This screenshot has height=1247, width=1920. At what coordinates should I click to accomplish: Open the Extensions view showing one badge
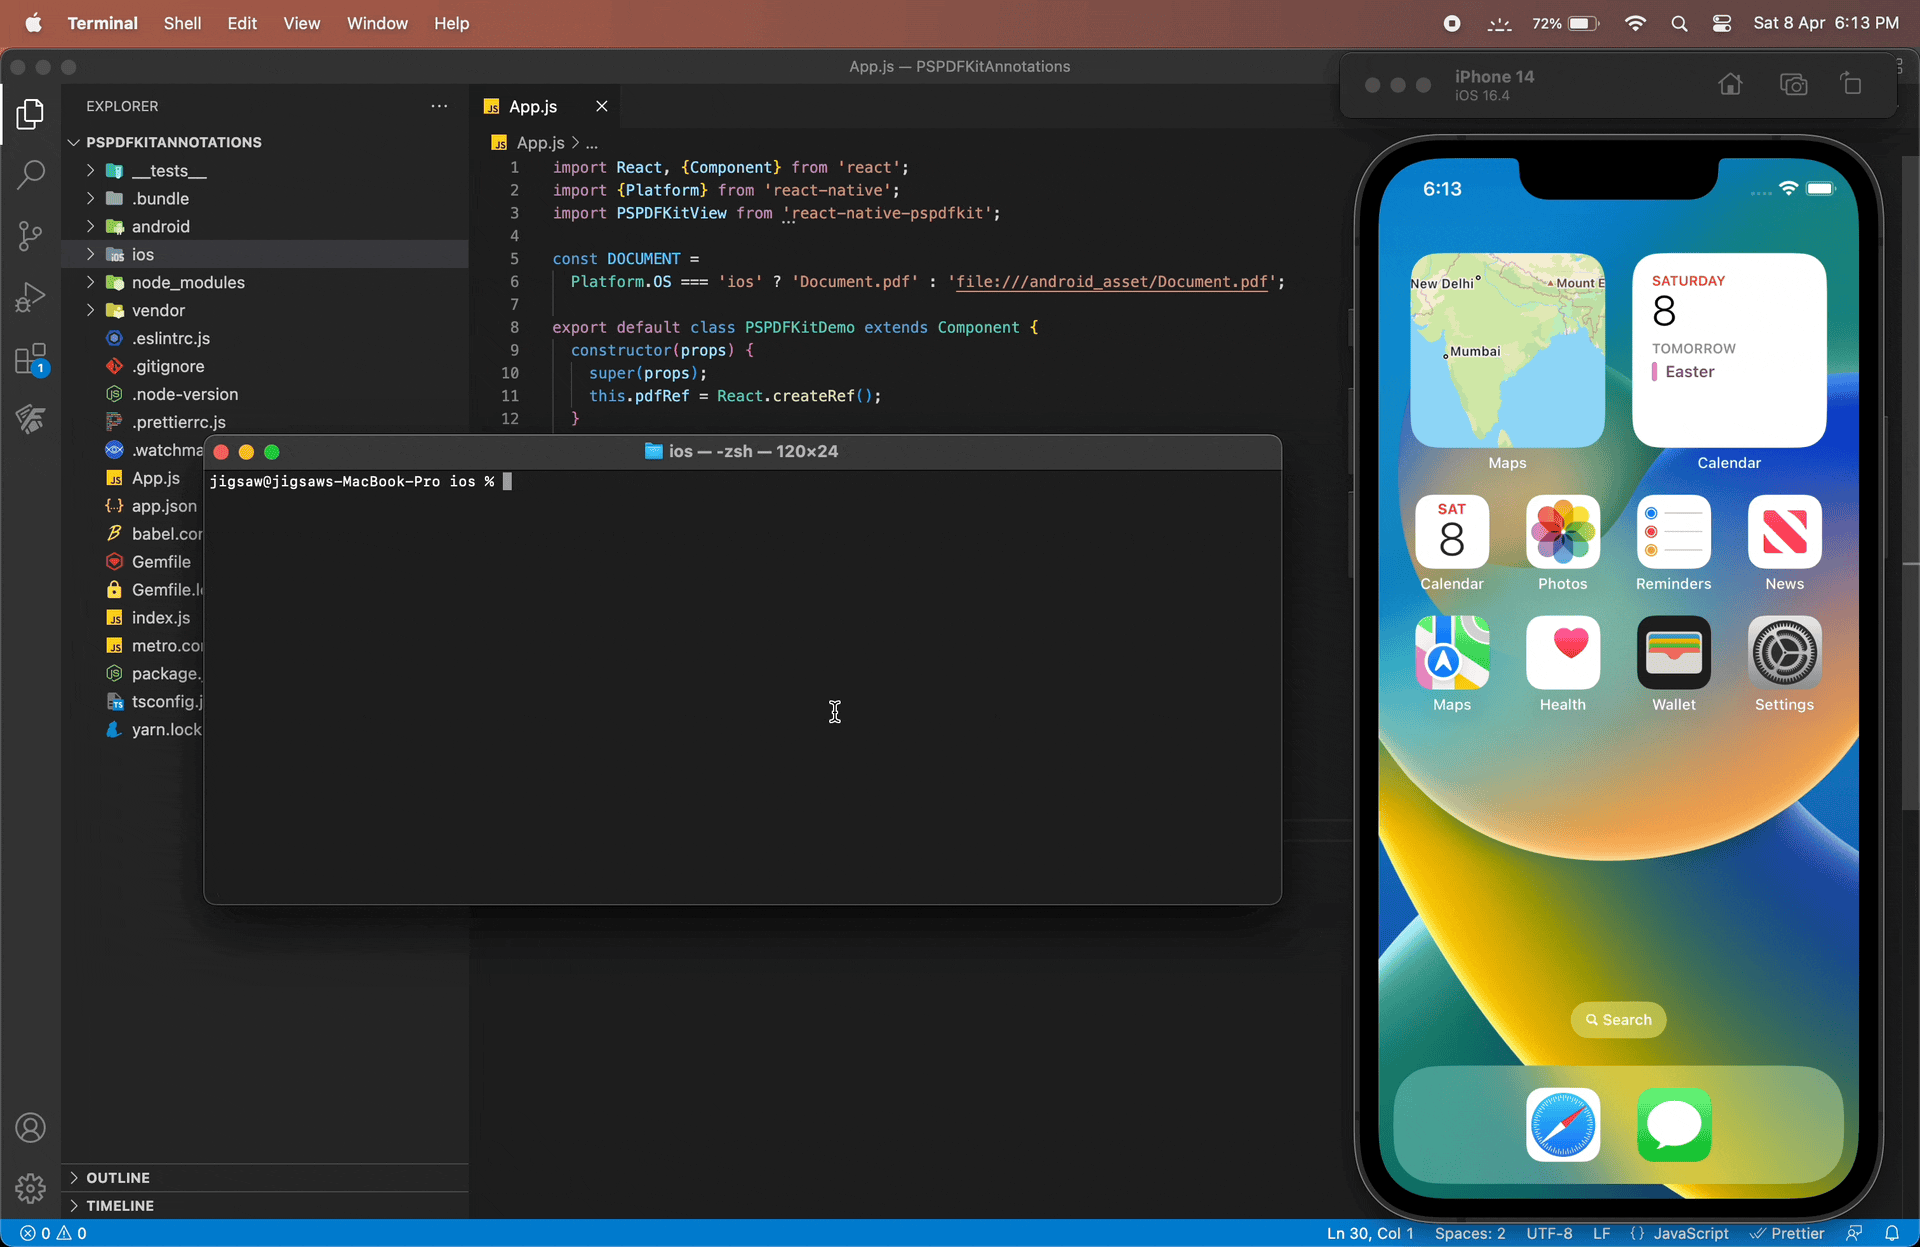tap(30, 358)
